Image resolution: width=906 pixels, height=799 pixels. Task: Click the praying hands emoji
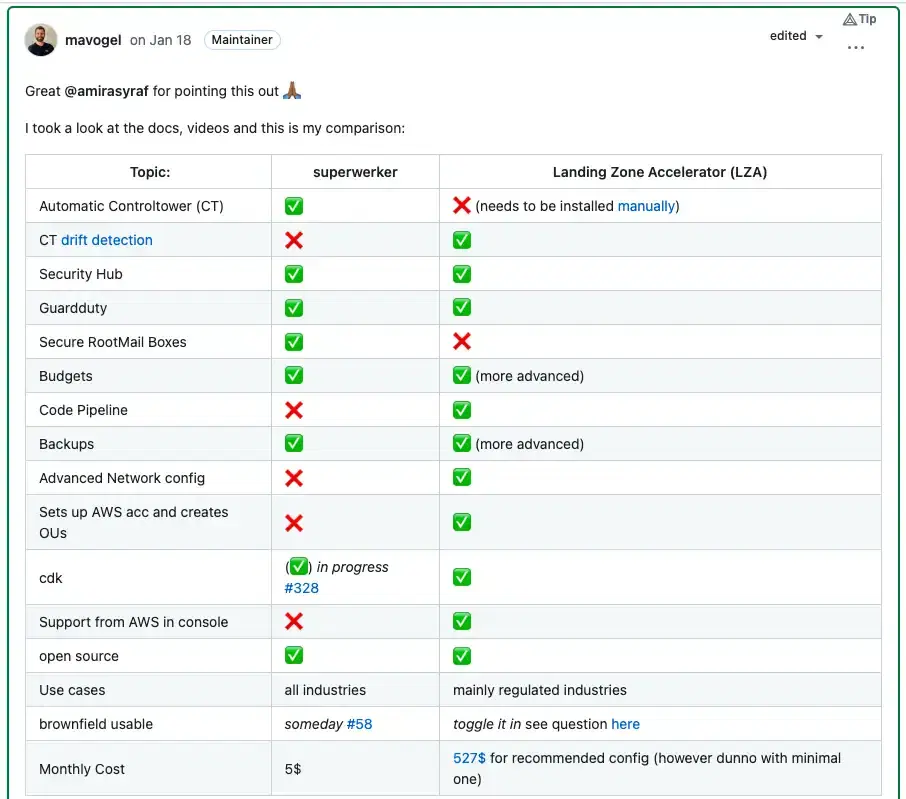[292, 91]
